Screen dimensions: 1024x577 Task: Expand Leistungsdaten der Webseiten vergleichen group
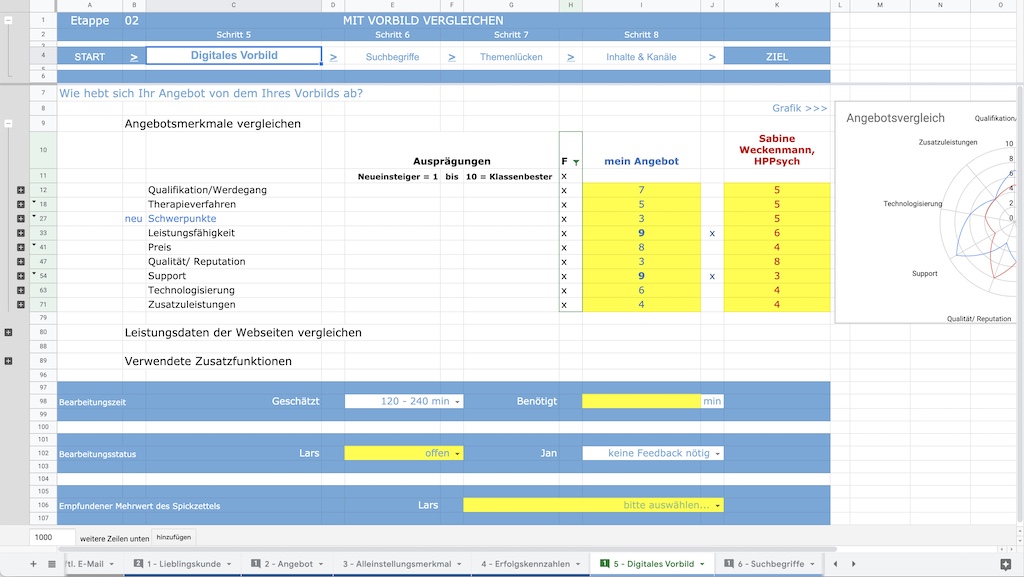[x=8, y=332]
